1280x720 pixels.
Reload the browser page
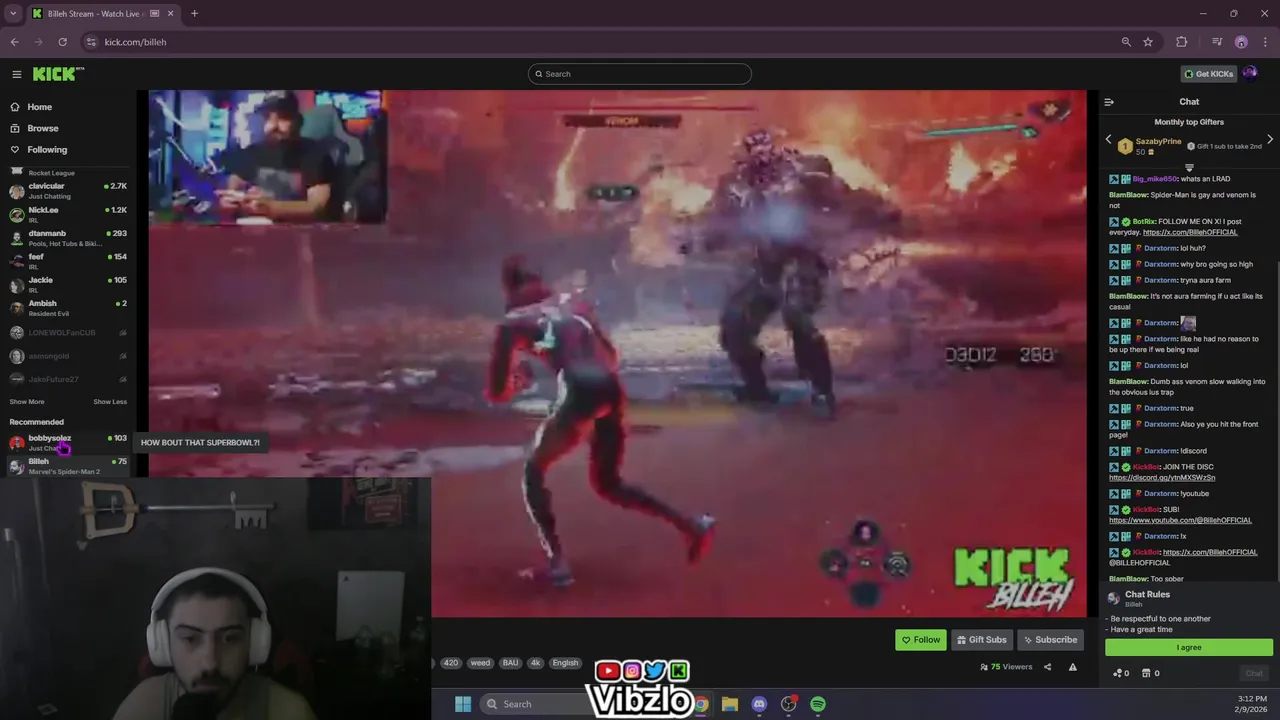pyautogui.click(x=62, y=42)
